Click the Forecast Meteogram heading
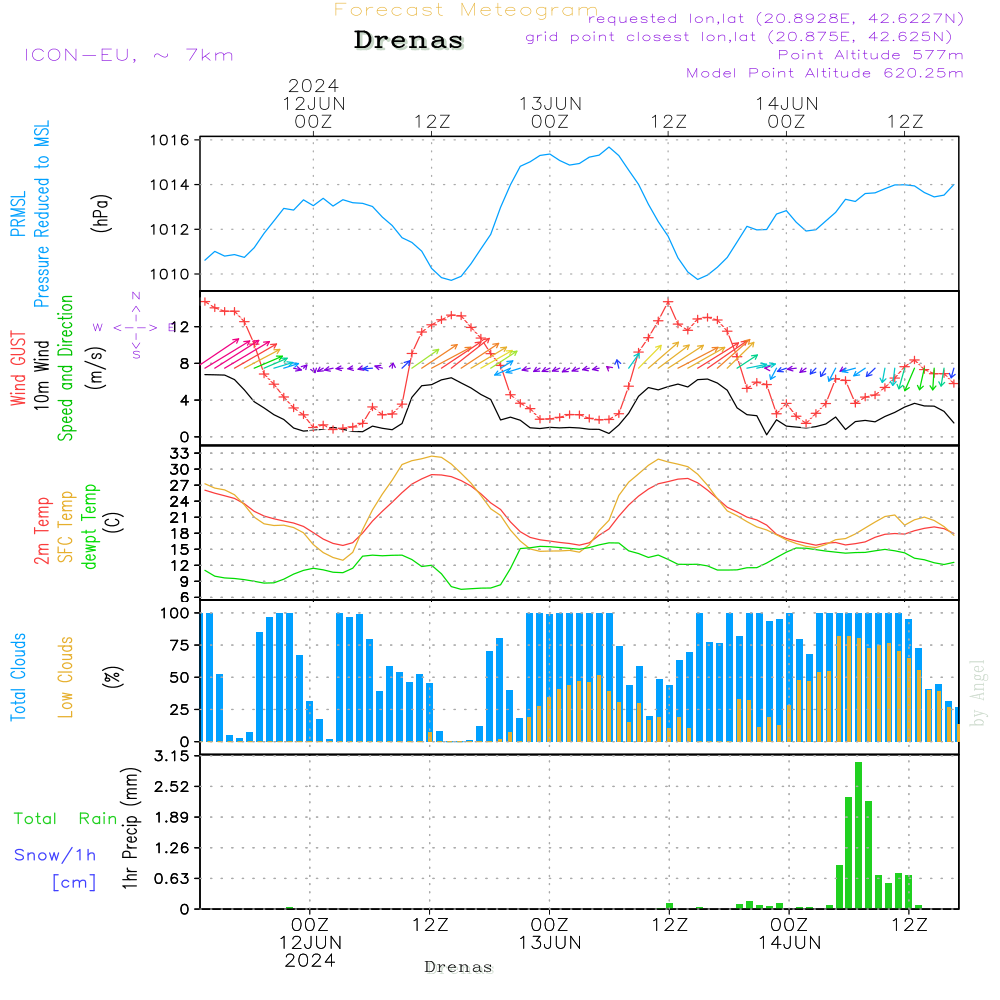This screenshot has height=1000, width=1000. pyautogui.click(x=466, y=10)
